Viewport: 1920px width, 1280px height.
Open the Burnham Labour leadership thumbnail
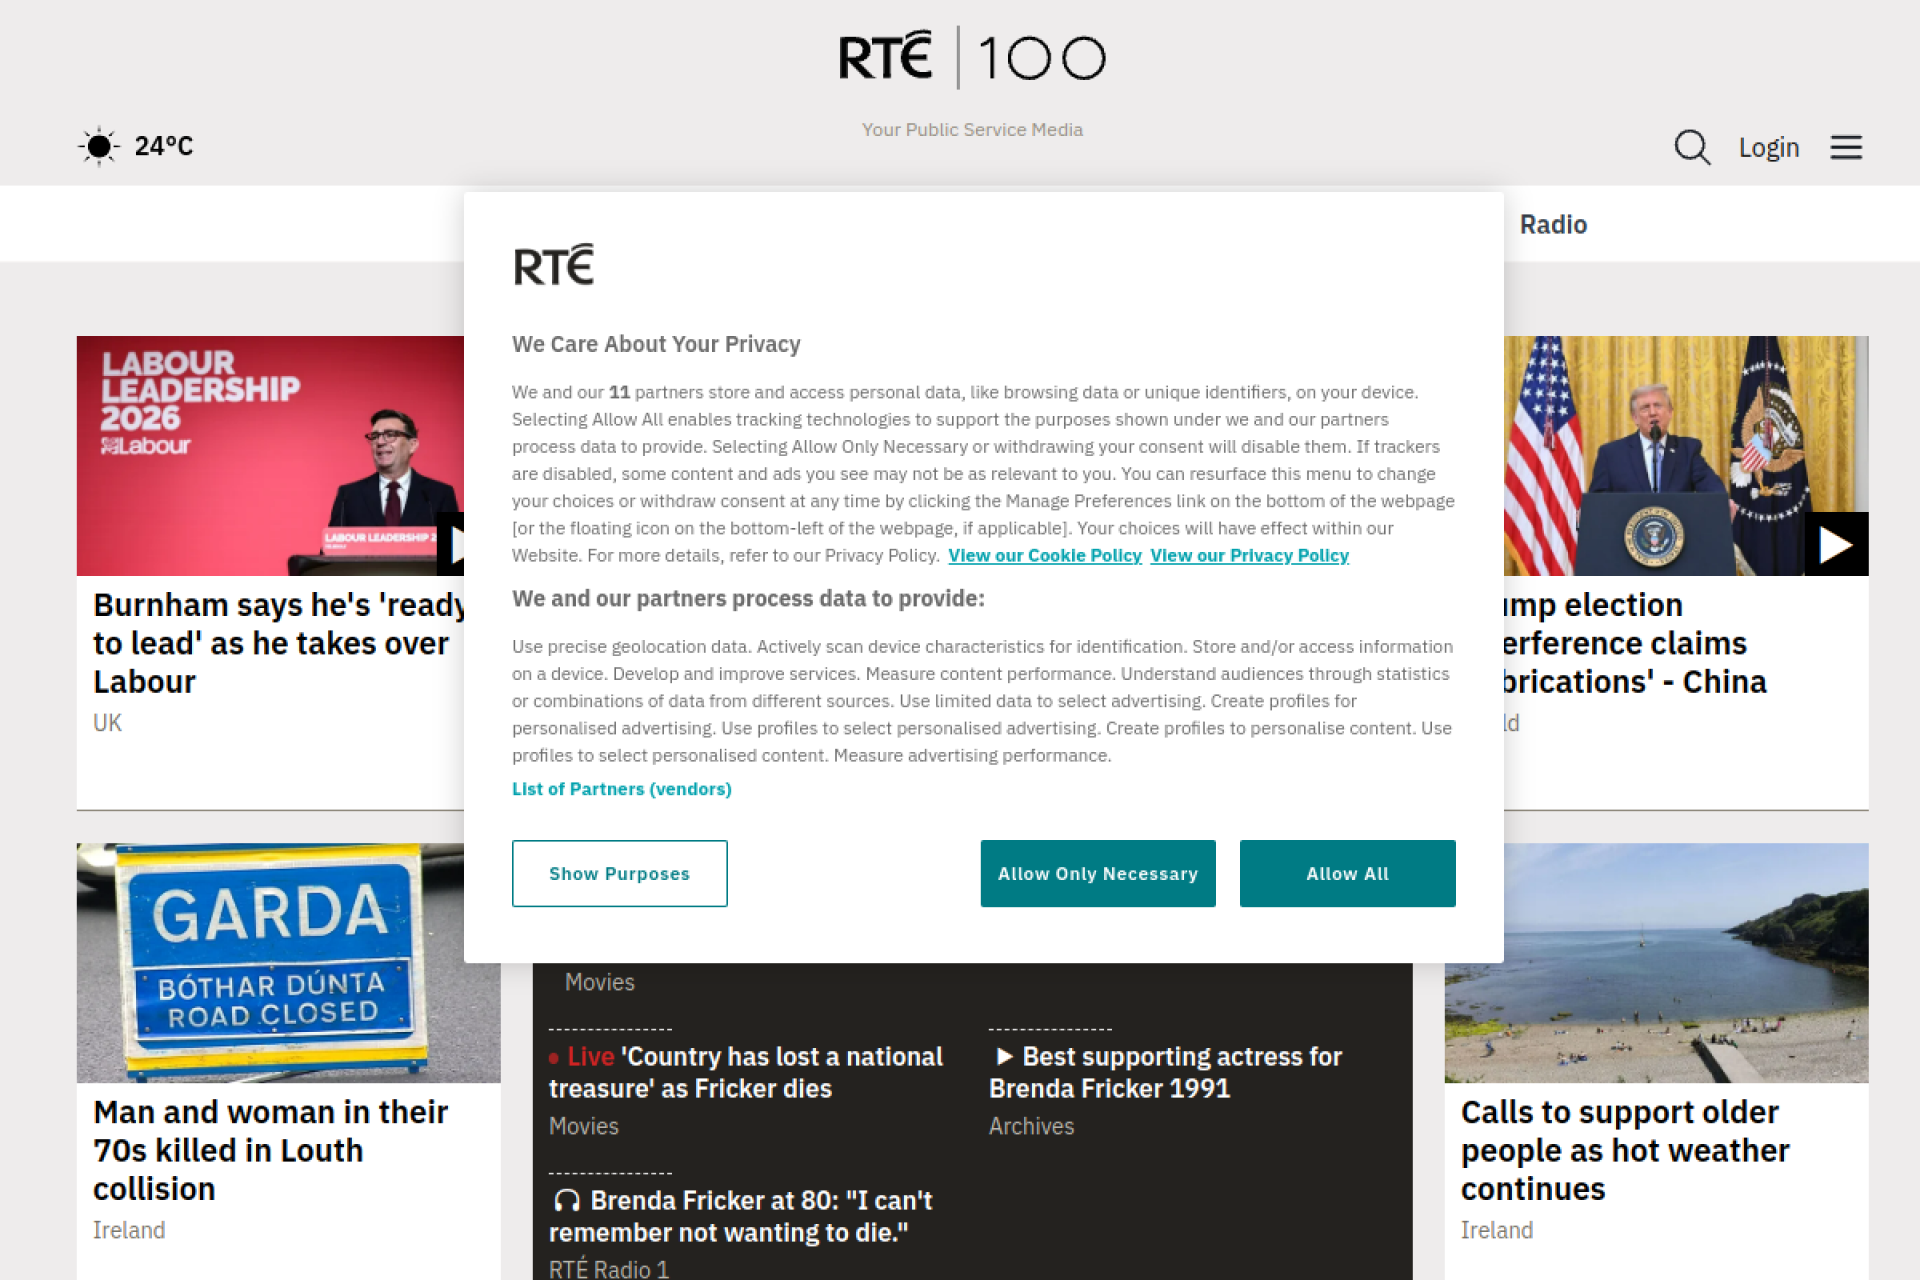coord(270,456)
